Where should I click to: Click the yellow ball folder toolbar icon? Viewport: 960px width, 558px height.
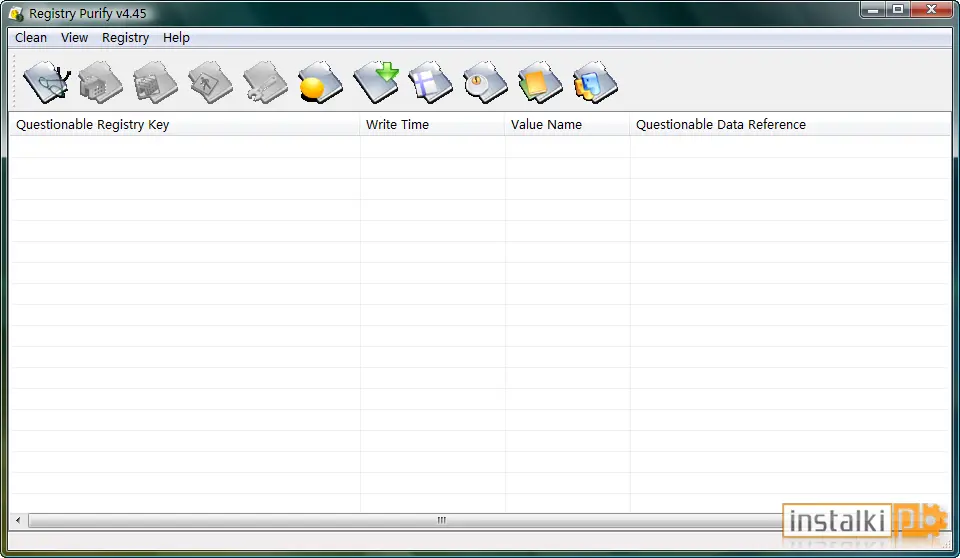tap(320, 82)
